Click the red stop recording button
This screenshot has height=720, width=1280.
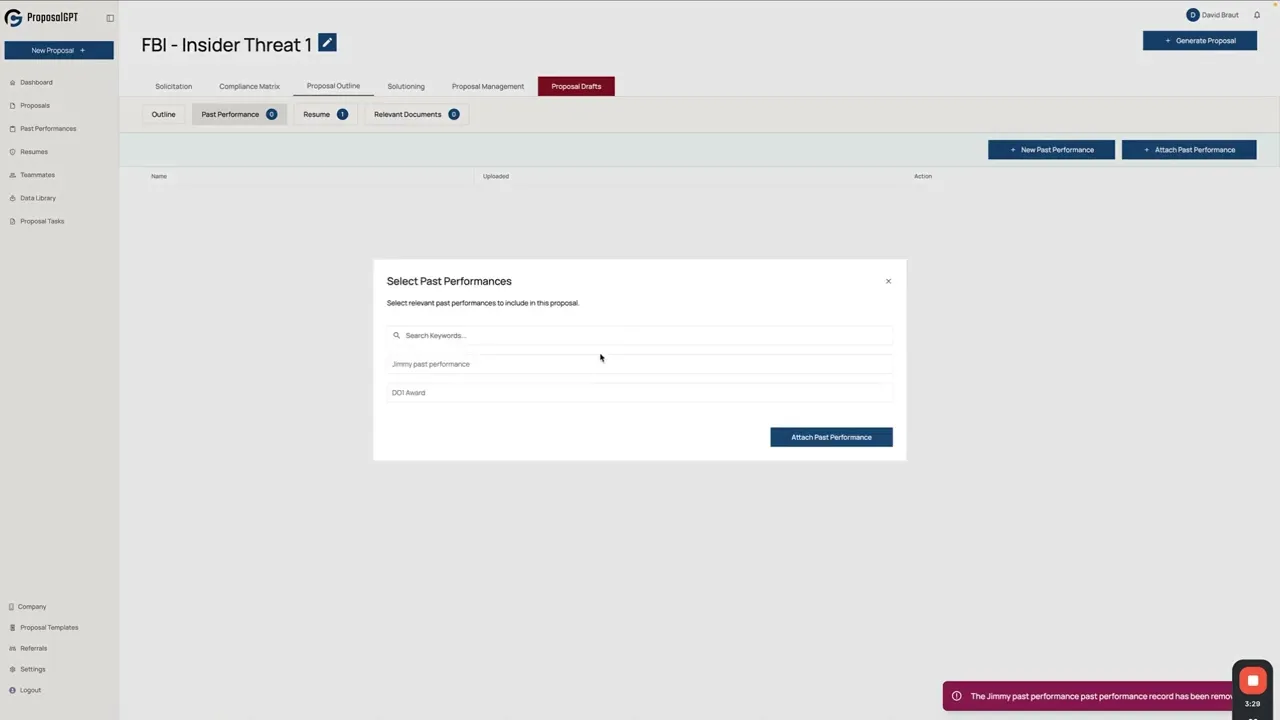tap(1252, 681)
